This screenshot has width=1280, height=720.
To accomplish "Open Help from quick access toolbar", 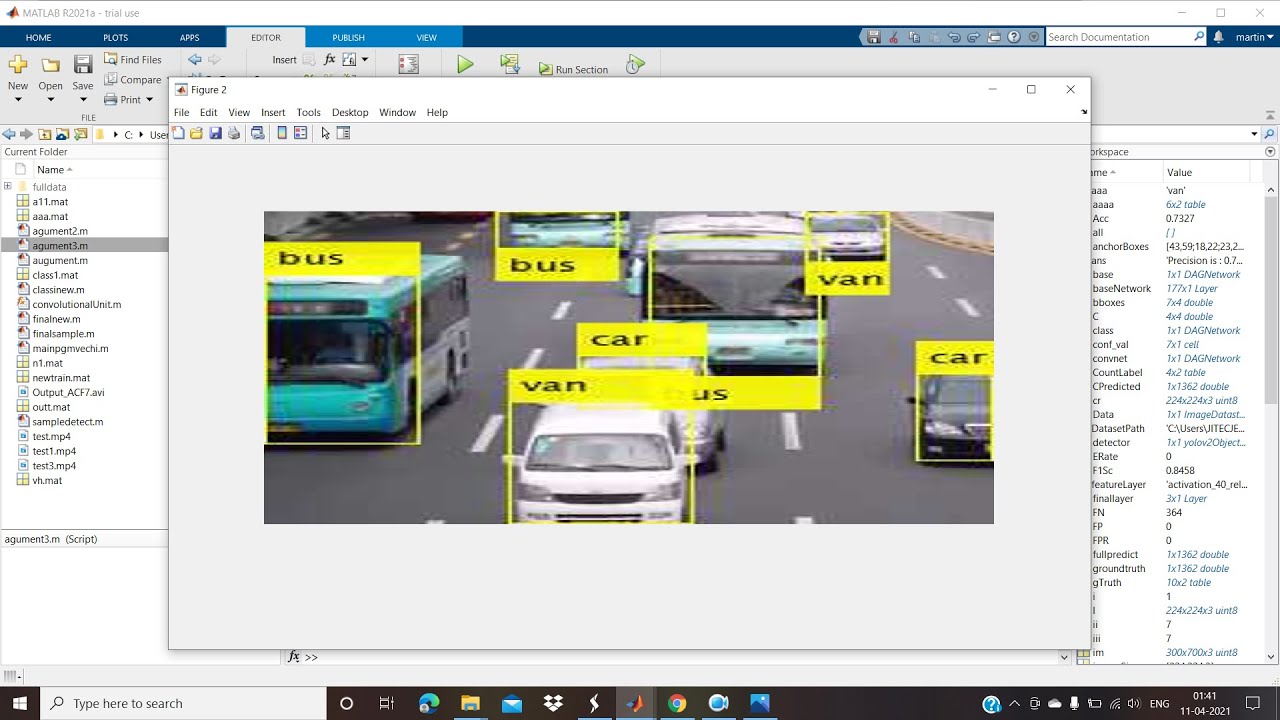I will 1014,37.
